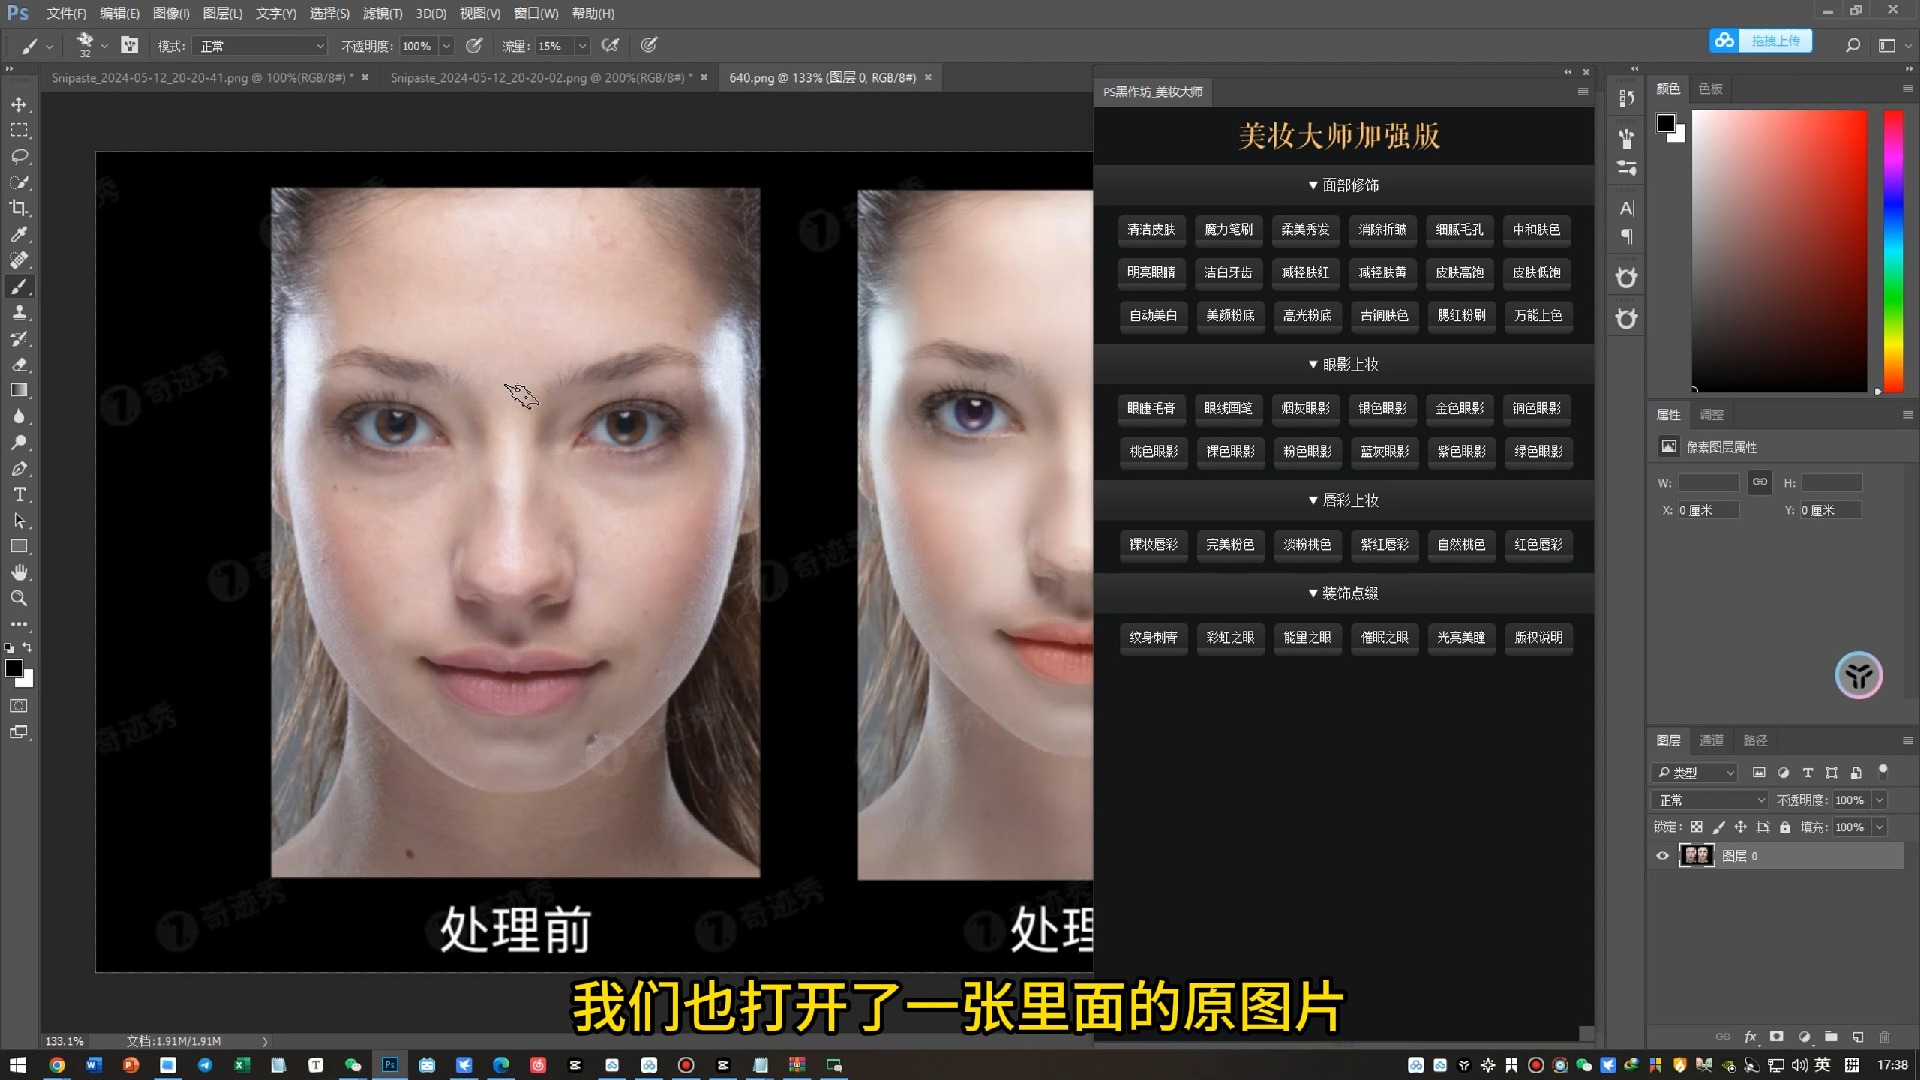
Task: Toggle visibility of 图层 0 layer
Action: point(1662,856)
